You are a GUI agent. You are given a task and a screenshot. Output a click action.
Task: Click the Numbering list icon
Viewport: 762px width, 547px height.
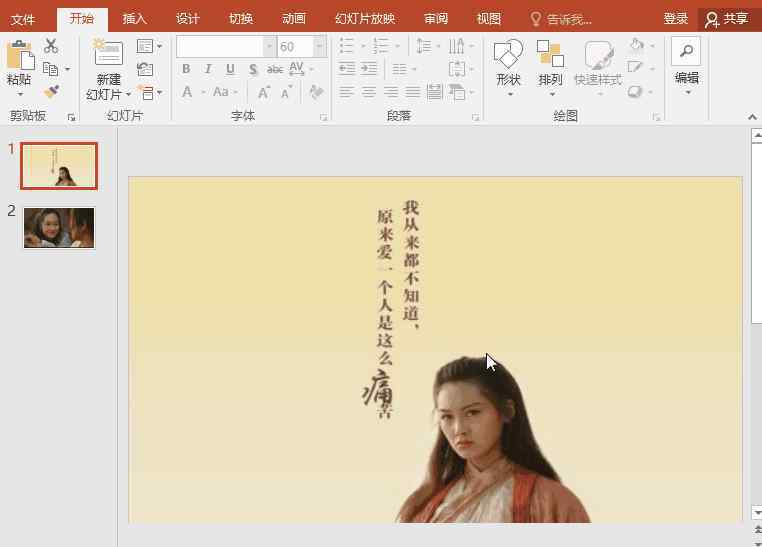pos(381,46)
